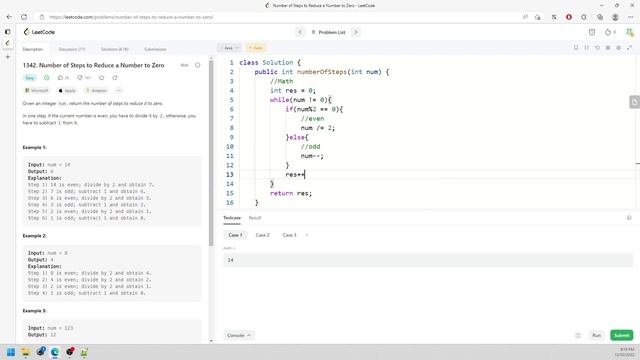Open the browser profile icon

point(615,17)
